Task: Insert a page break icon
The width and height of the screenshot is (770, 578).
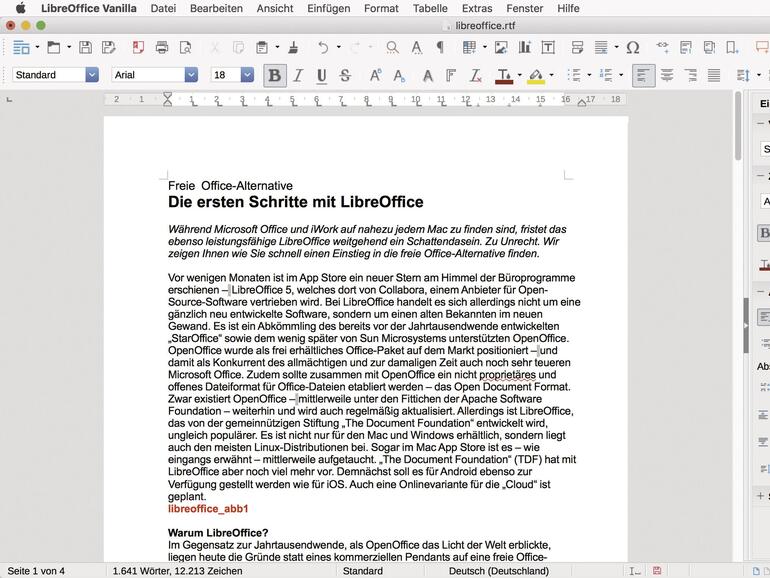Action: (x=578, y=48)
